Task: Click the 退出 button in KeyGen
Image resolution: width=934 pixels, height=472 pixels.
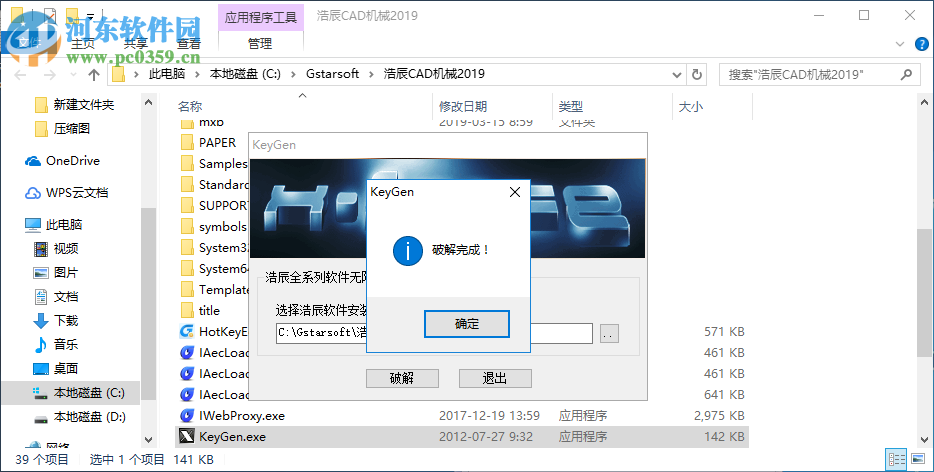Action: (x=495, y=378)
